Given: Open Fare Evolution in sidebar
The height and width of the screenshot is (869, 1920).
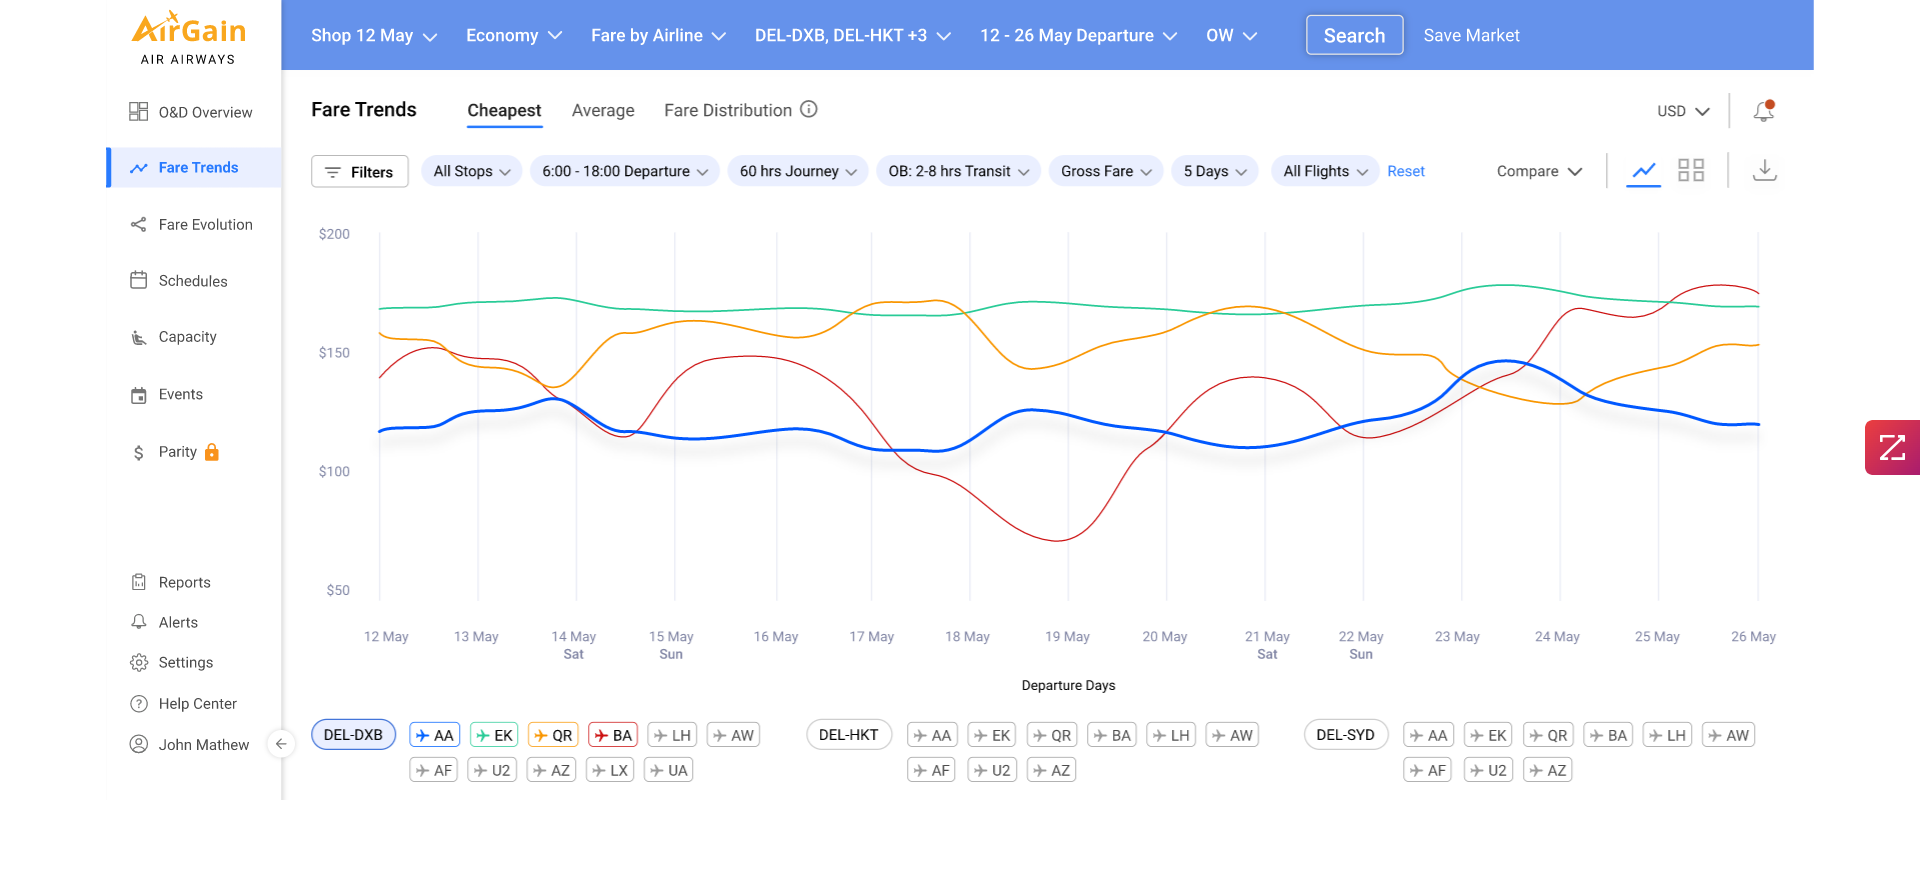Looking at the screenshot, I should click(205, 225).
